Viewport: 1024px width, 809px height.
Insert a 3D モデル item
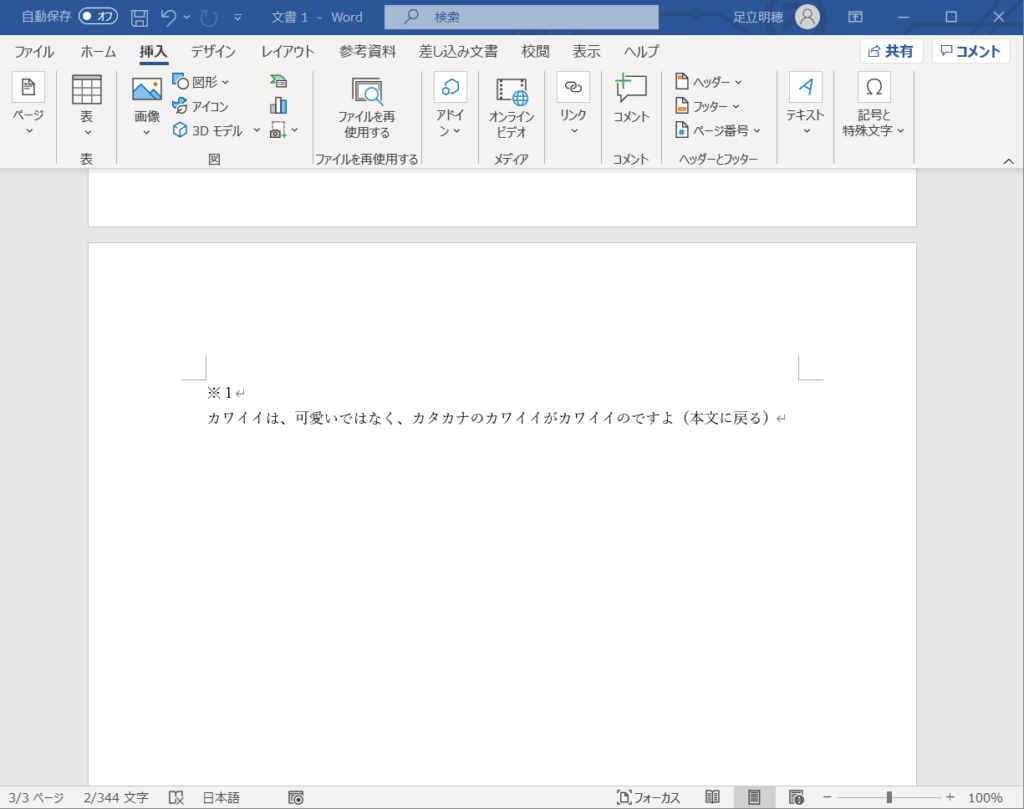(215, 130)
